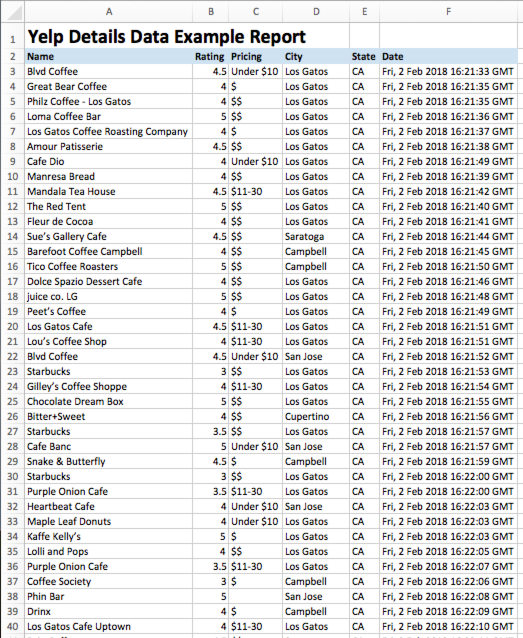This screenshot has width=523, height=638.
Task: Select column E header
Action: (364, 12)
